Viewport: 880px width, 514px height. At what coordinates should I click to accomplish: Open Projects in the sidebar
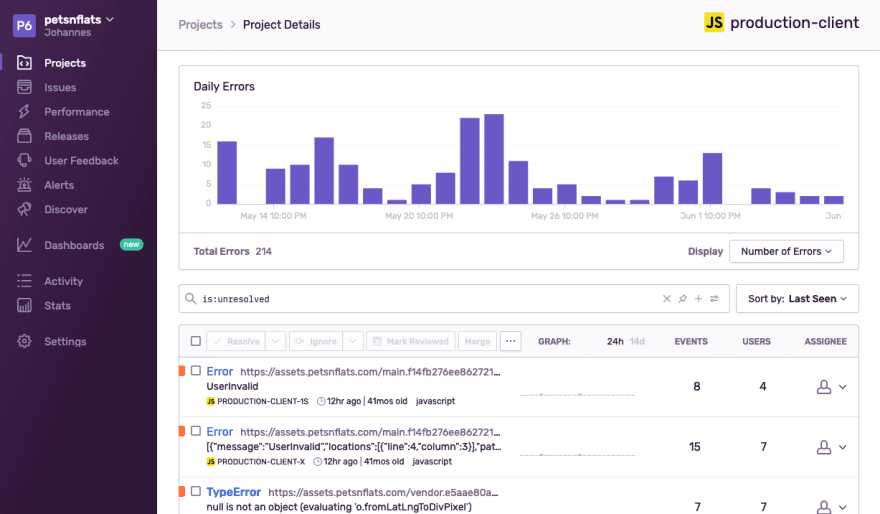65,63
